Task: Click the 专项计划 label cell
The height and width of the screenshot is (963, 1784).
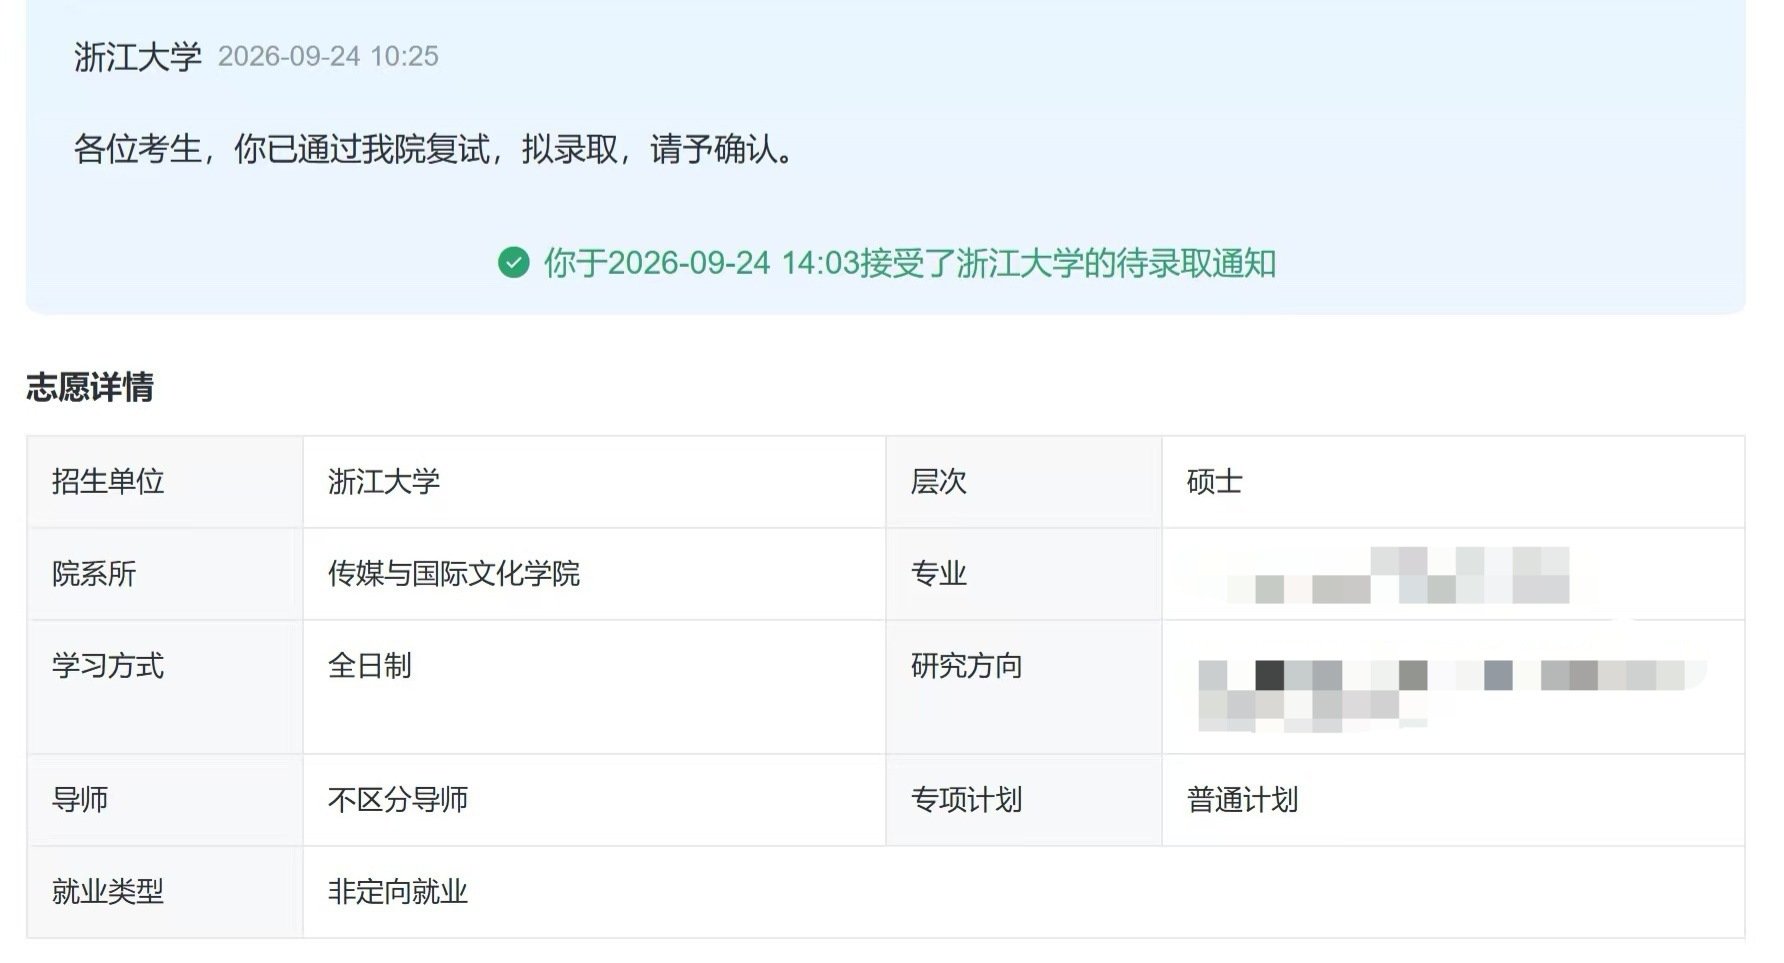Action: point(1024,800)
